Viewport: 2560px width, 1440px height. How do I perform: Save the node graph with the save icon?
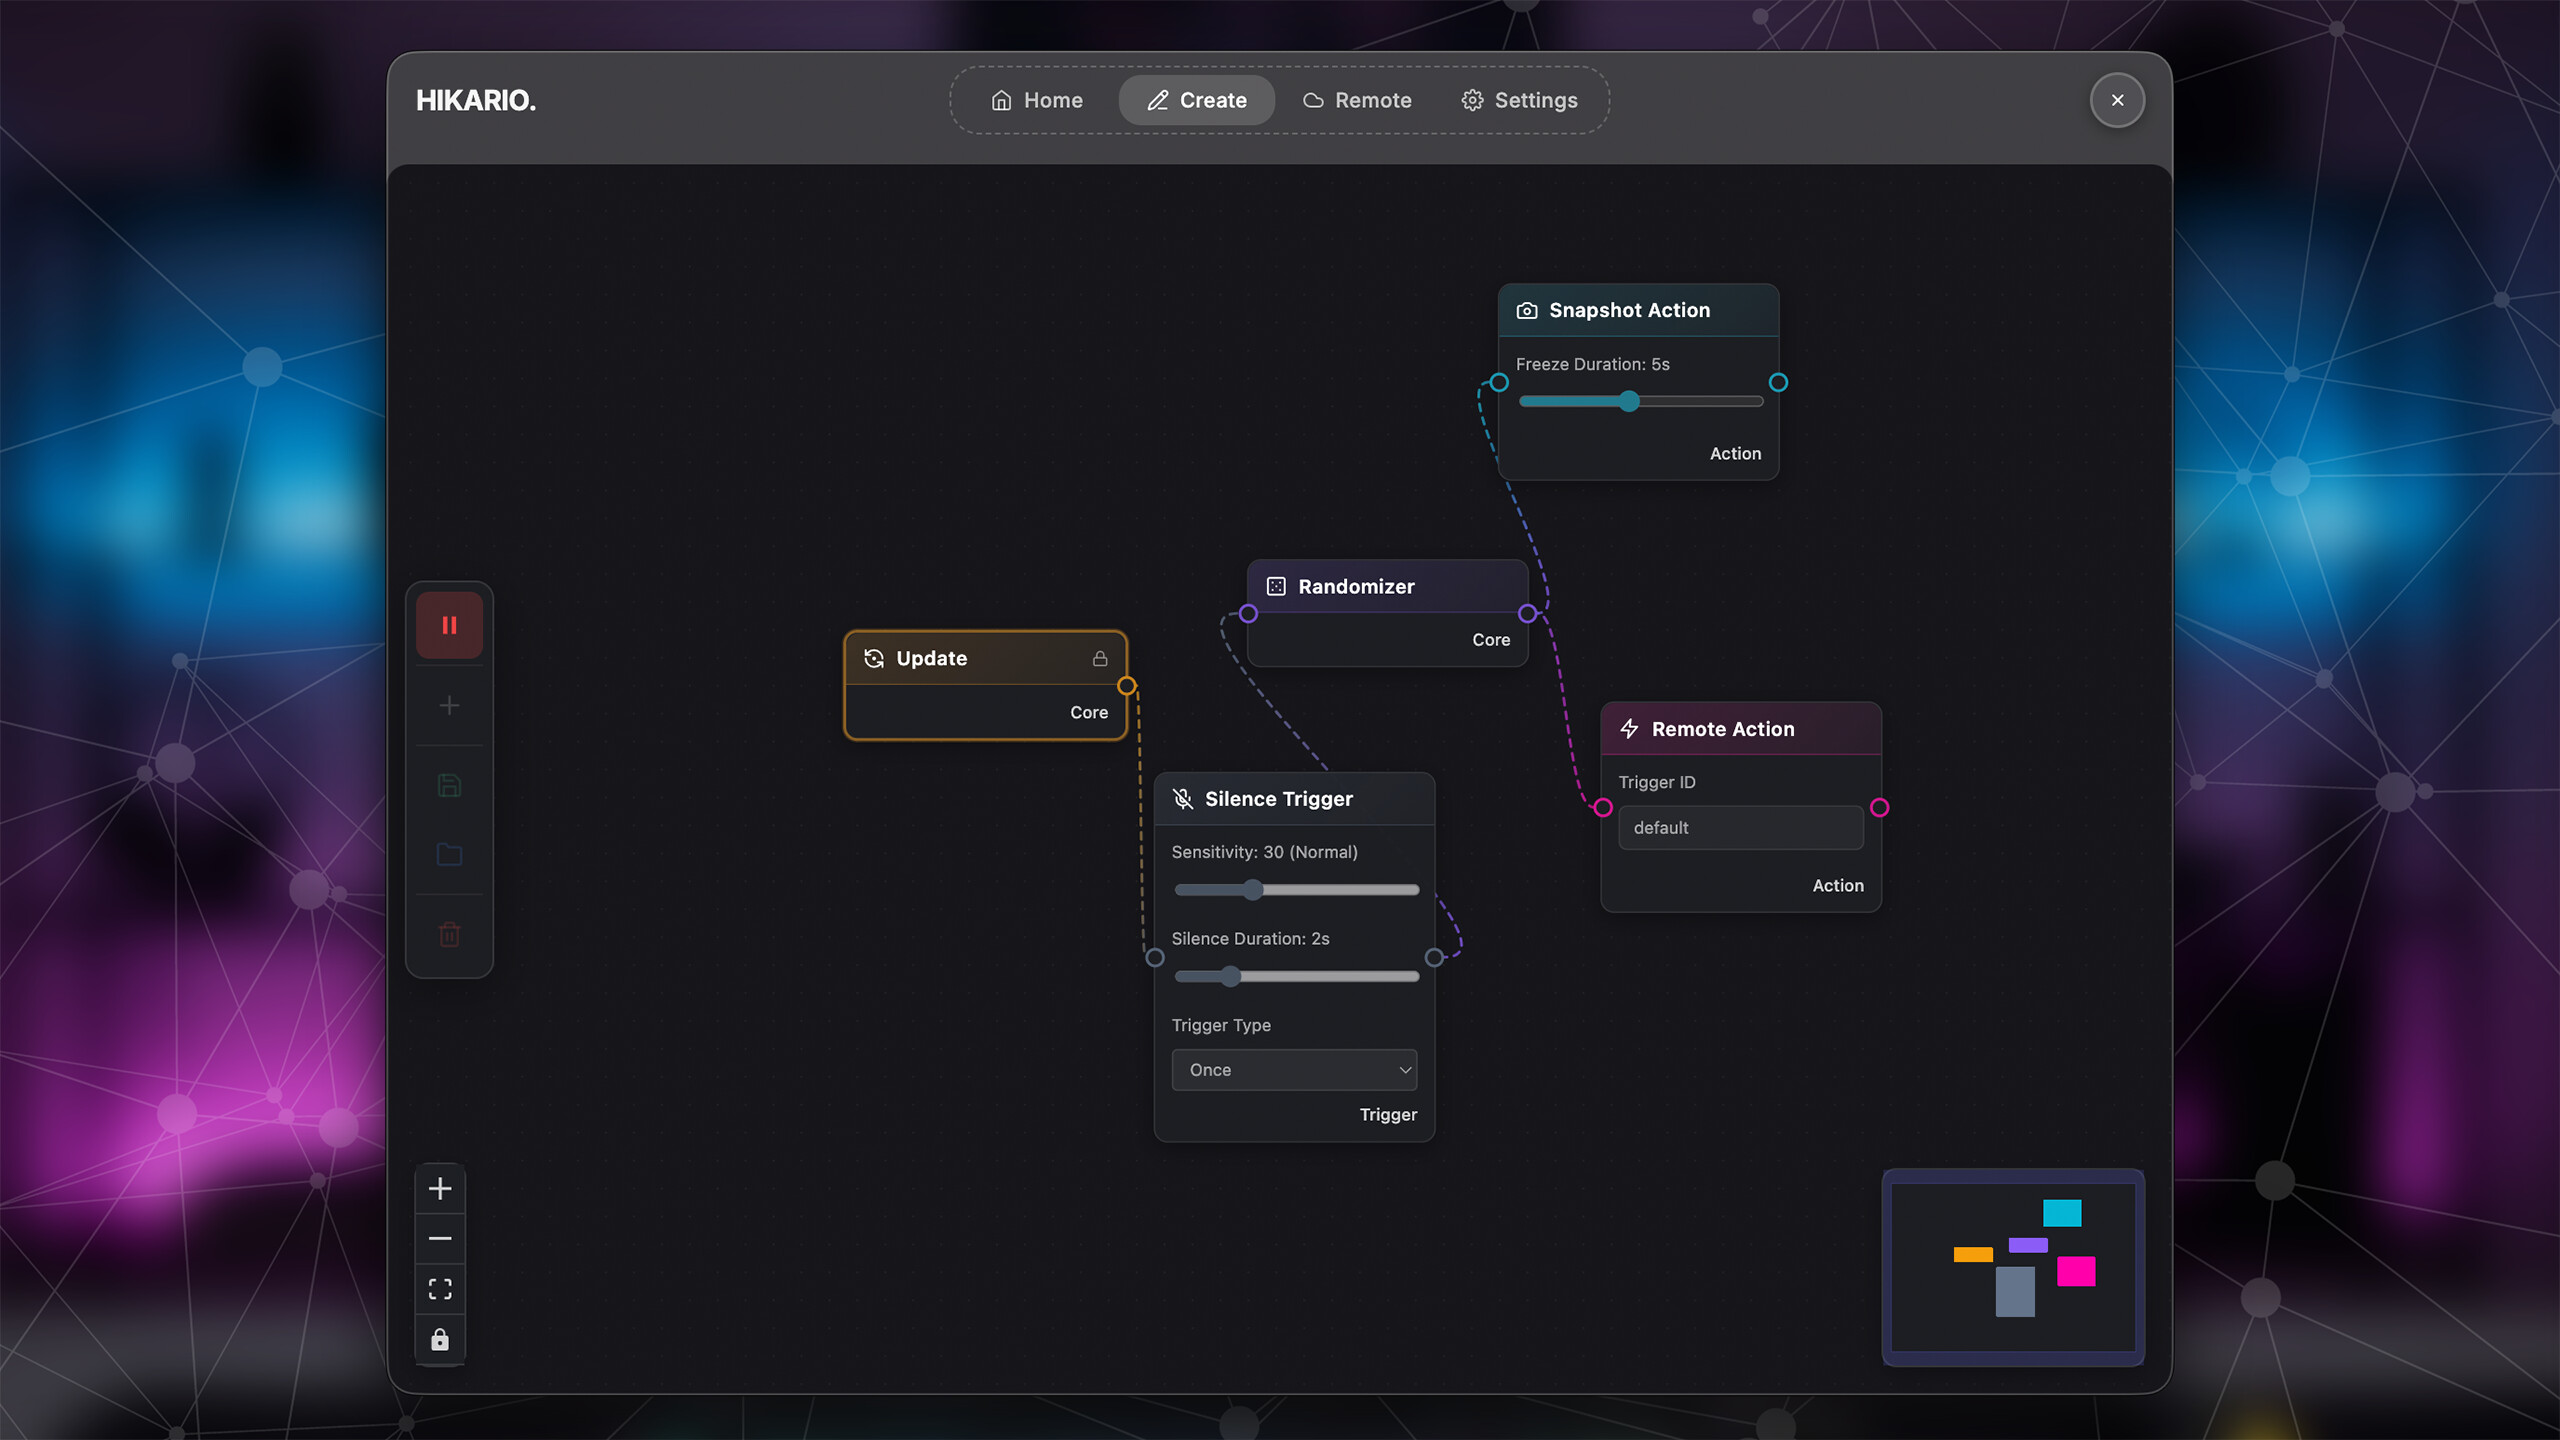click(449, 786)
